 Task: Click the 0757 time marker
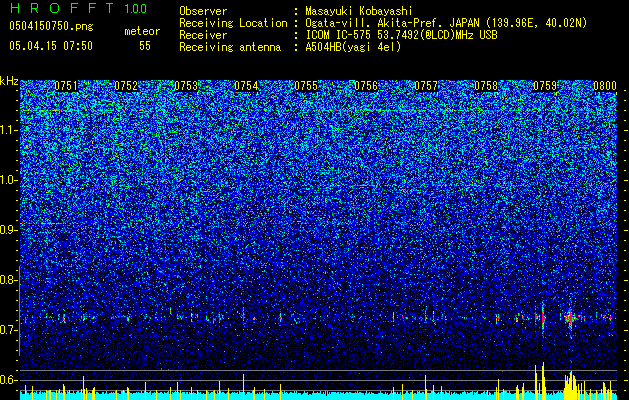coord(426,86)
